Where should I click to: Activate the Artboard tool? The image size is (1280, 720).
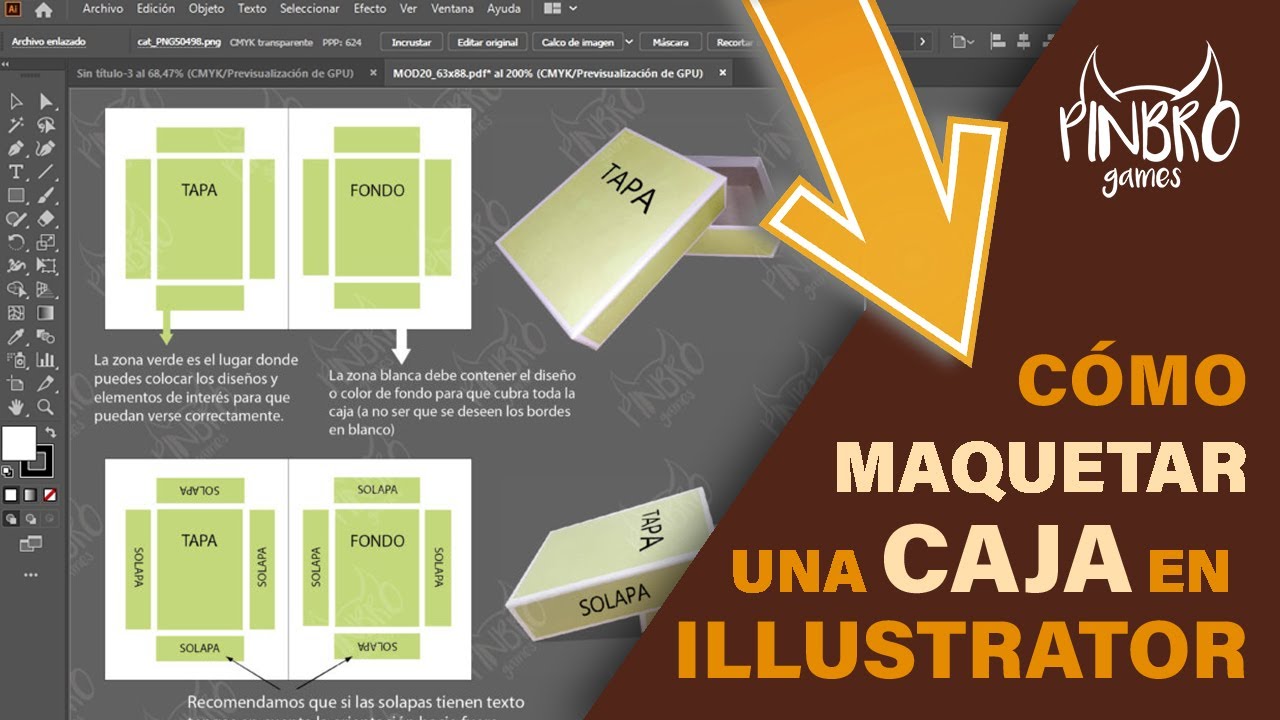[16, 383]
